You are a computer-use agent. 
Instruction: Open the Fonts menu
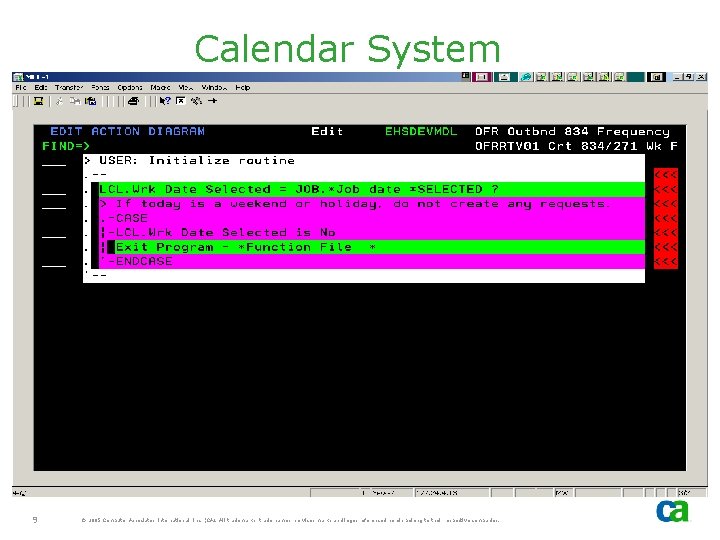pyautogui.click(x=100, y=87)
